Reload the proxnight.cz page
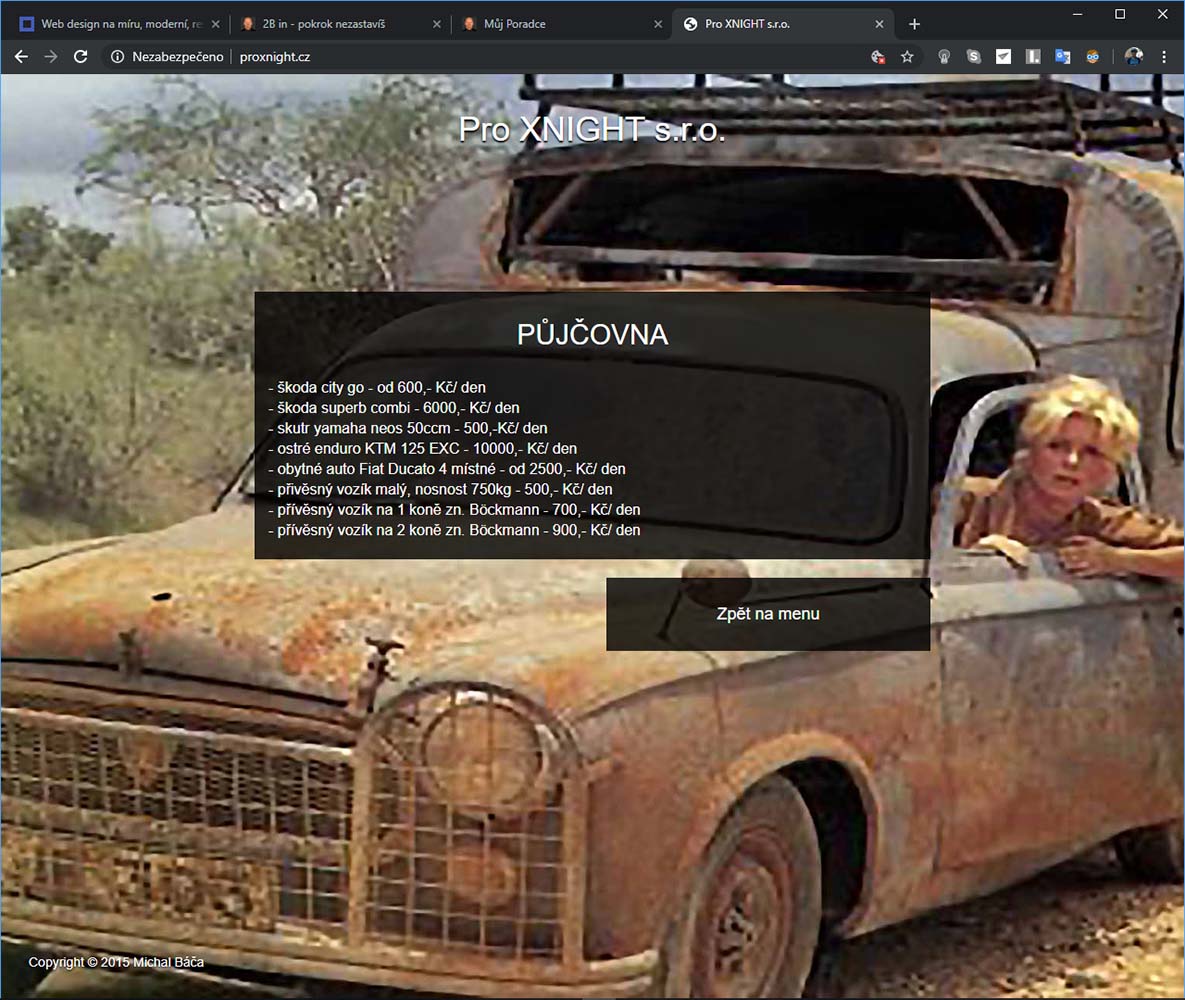This screenshot has width=1185, height=1000. coord(81,57)
